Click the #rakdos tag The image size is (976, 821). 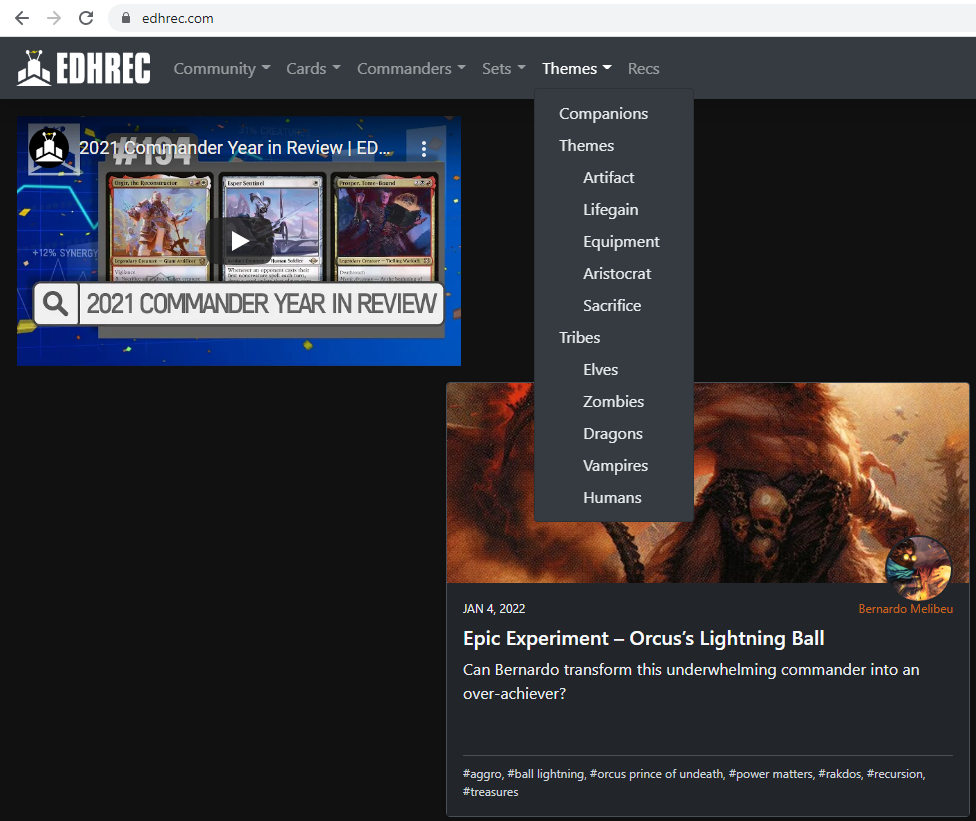pos(840,774)
